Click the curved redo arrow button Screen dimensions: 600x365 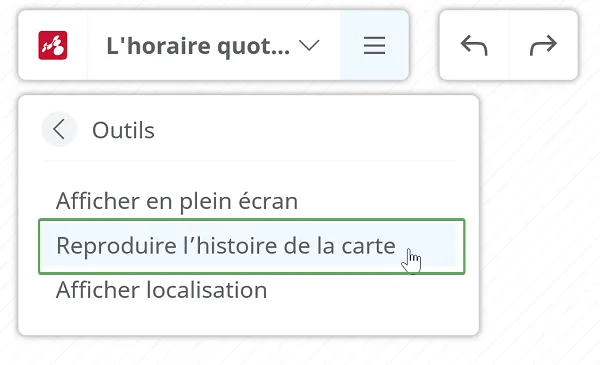[x=543, y=45]
